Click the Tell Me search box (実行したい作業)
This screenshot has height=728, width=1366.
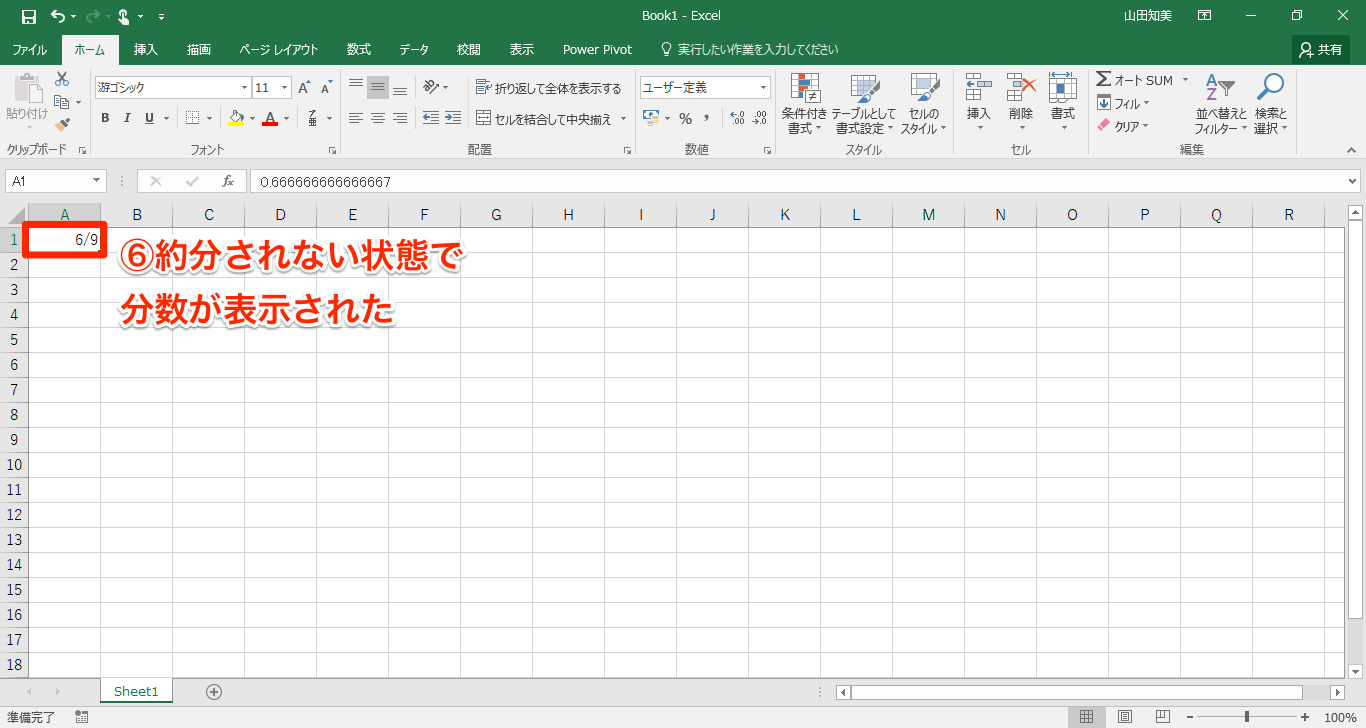coord(750,49)
